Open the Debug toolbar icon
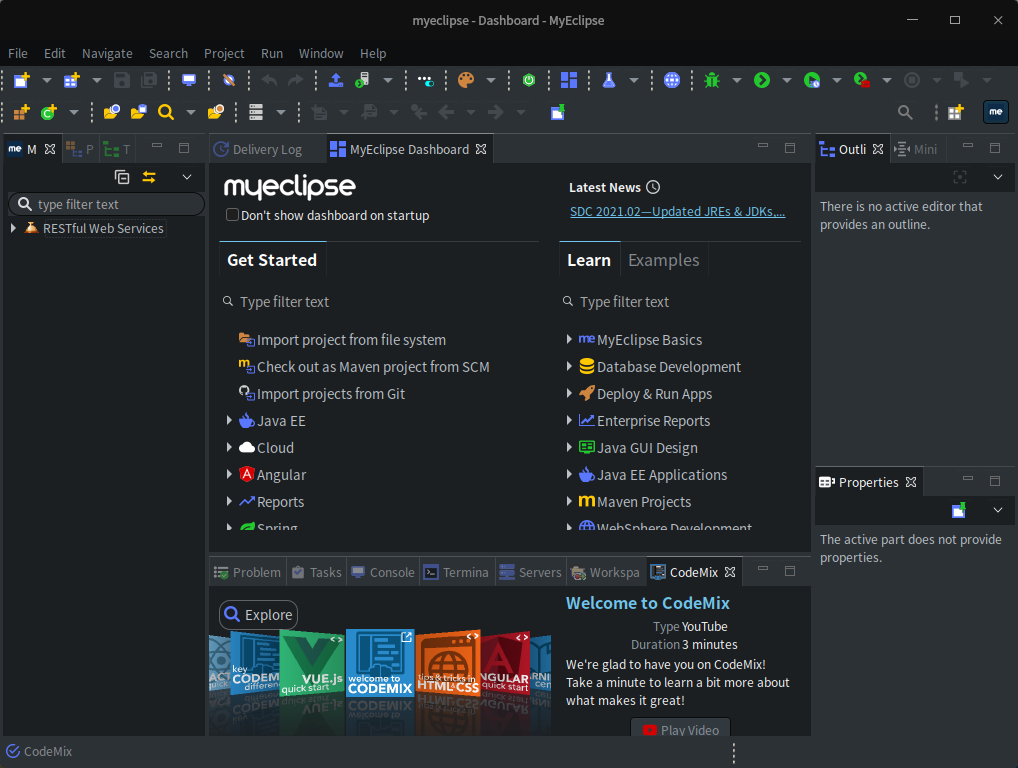This screenshot has height=768, width=1018. [x=713, y=80]
